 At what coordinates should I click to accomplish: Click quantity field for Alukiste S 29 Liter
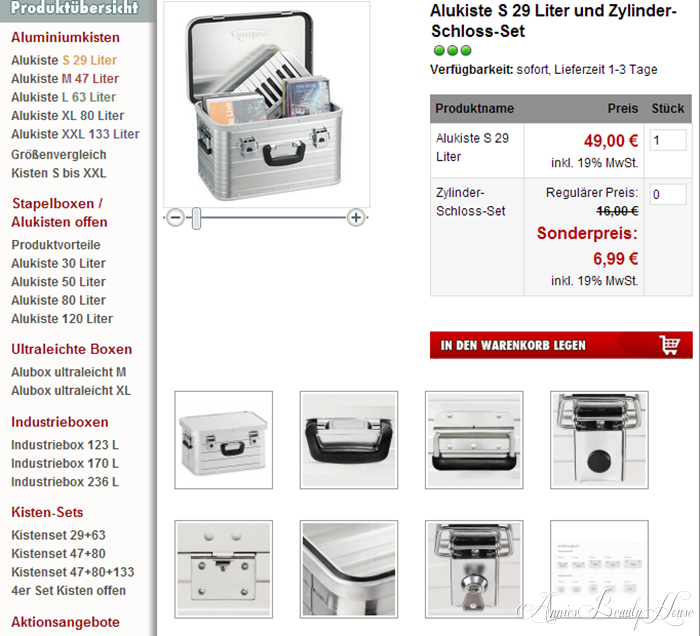pos(668,140)
